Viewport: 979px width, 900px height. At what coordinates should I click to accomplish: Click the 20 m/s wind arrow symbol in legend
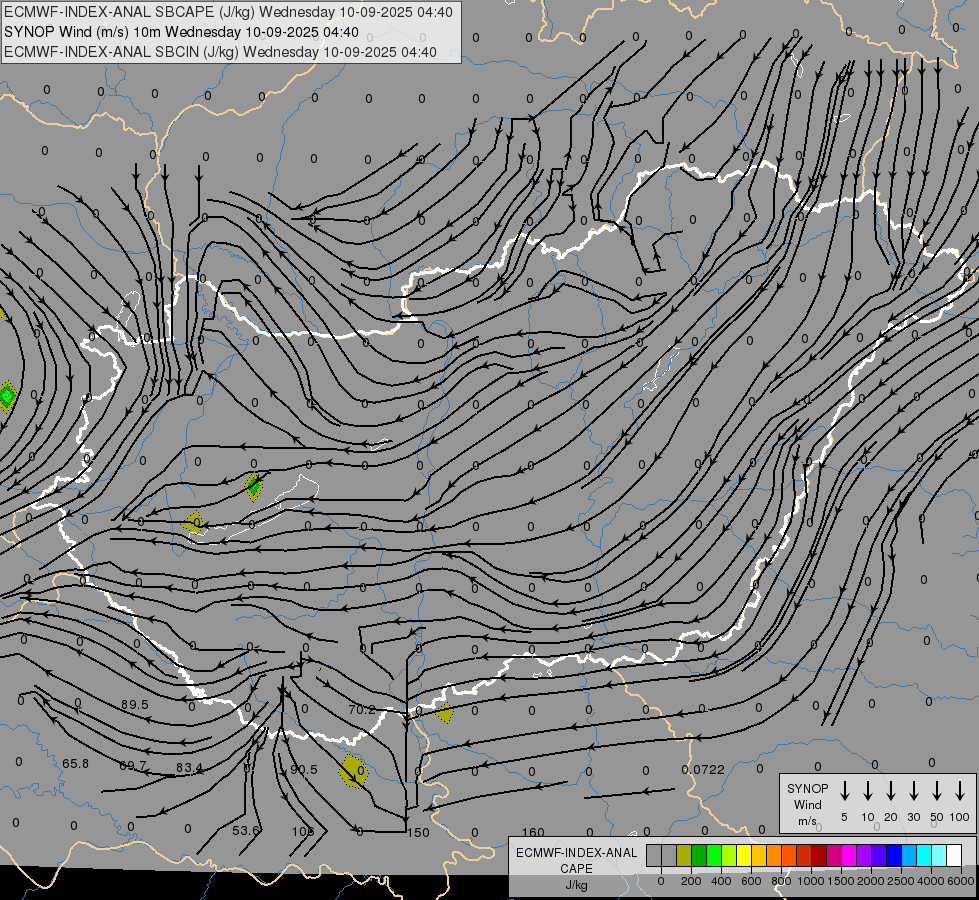[x=891, y=791]
